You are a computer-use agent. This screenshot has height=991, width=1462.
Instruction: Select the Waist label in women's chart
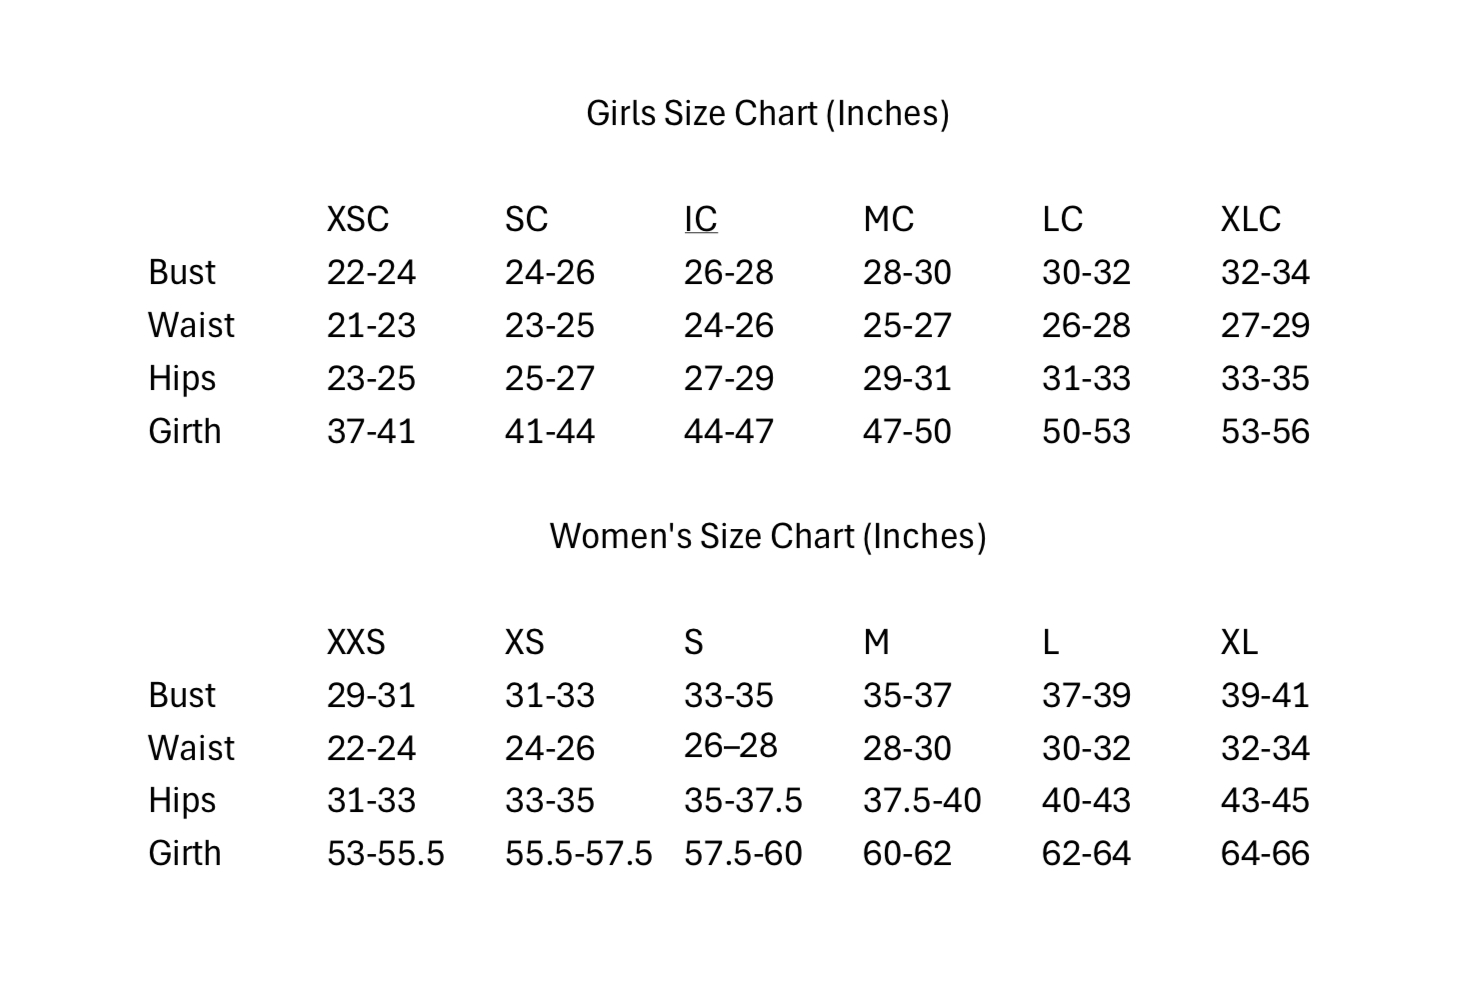click(x=191, y=748)
